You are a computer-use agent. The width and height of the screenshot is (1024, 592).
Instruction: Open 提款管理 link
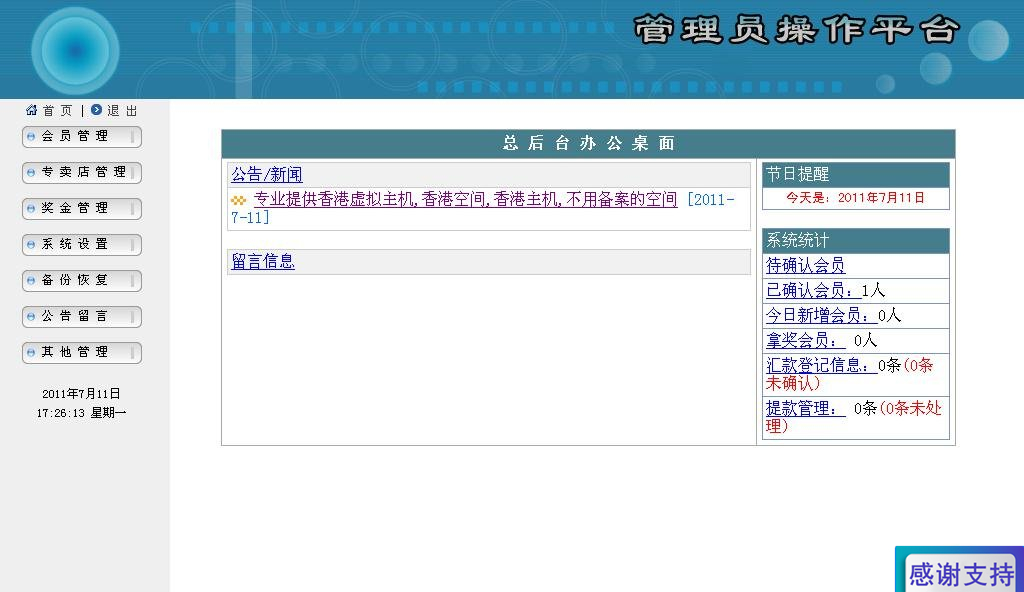[x=805, y=408]
